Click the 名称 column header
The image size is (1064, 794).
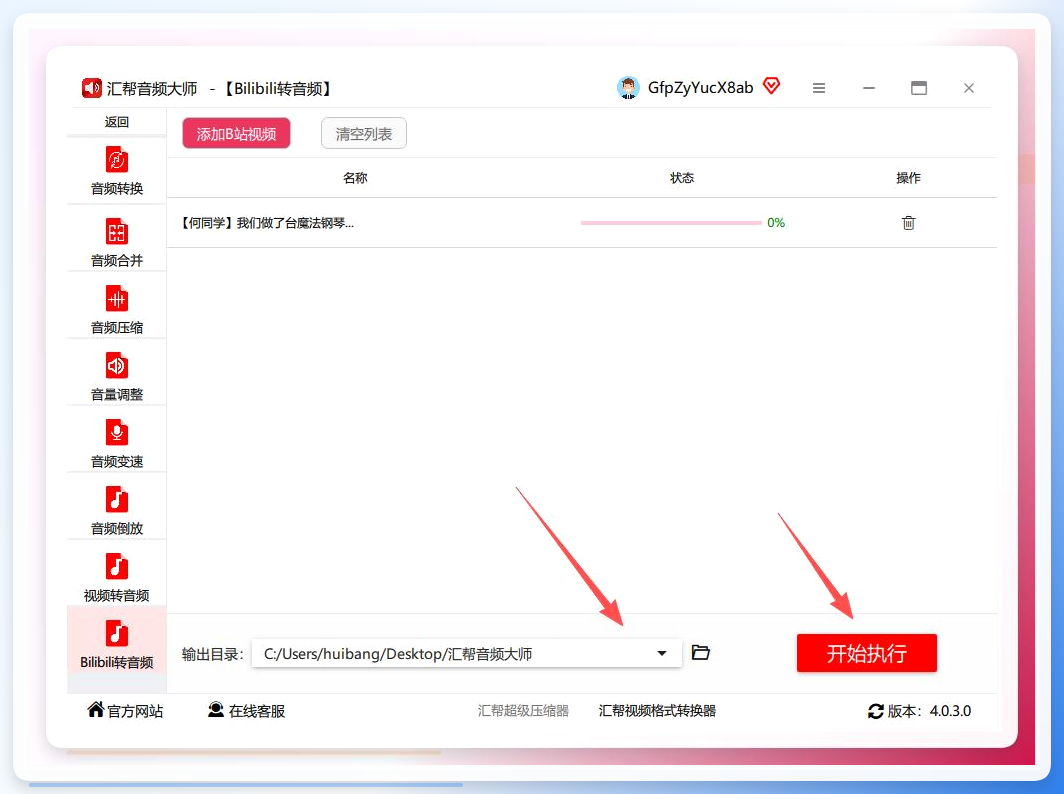pos(355,178)
